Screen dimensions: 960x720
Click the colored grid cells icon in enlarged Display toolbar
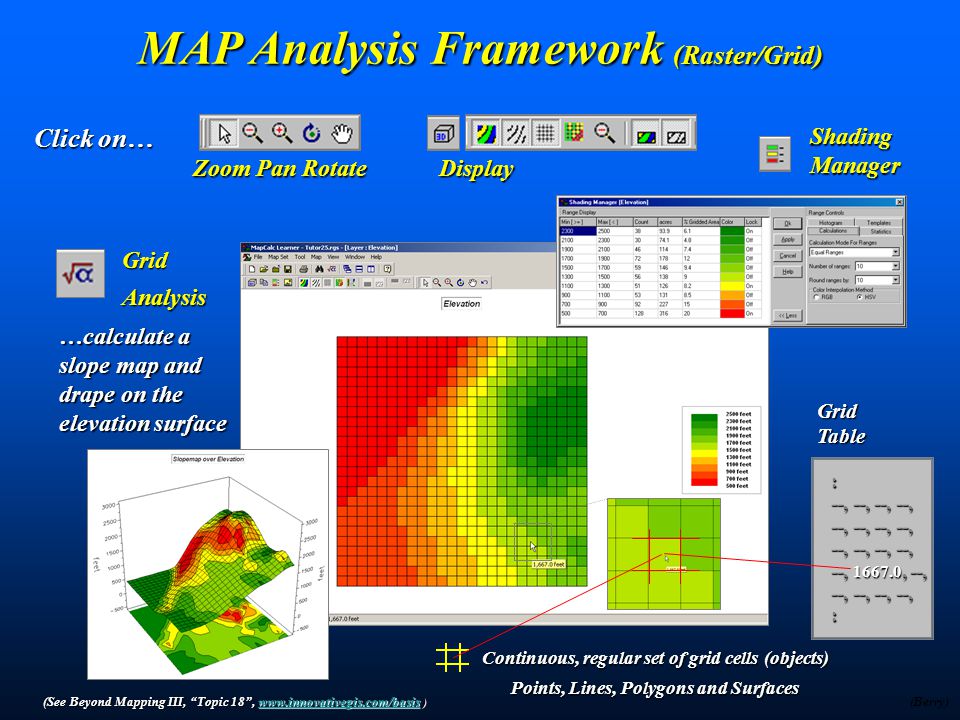coord(574,132)
